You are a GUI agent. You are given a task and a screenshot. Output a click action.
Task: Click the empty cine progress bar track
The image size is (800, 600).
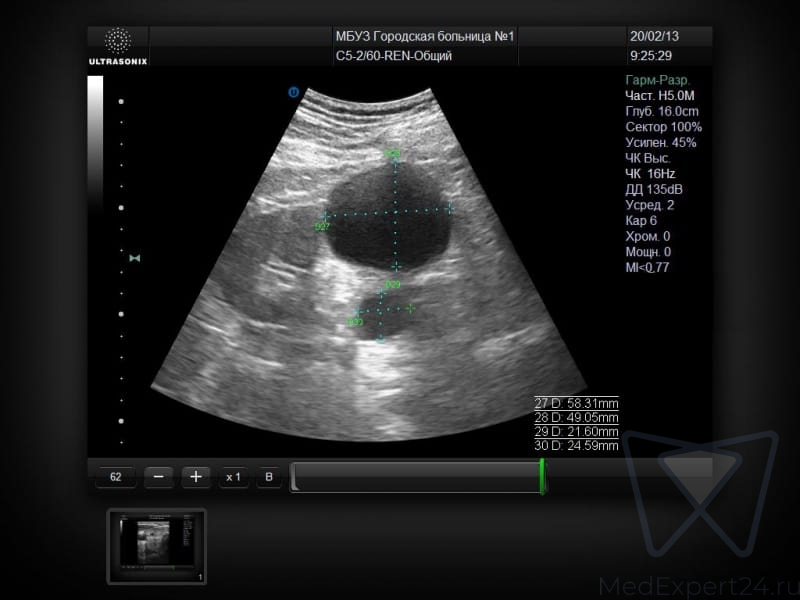coord(415,477)
